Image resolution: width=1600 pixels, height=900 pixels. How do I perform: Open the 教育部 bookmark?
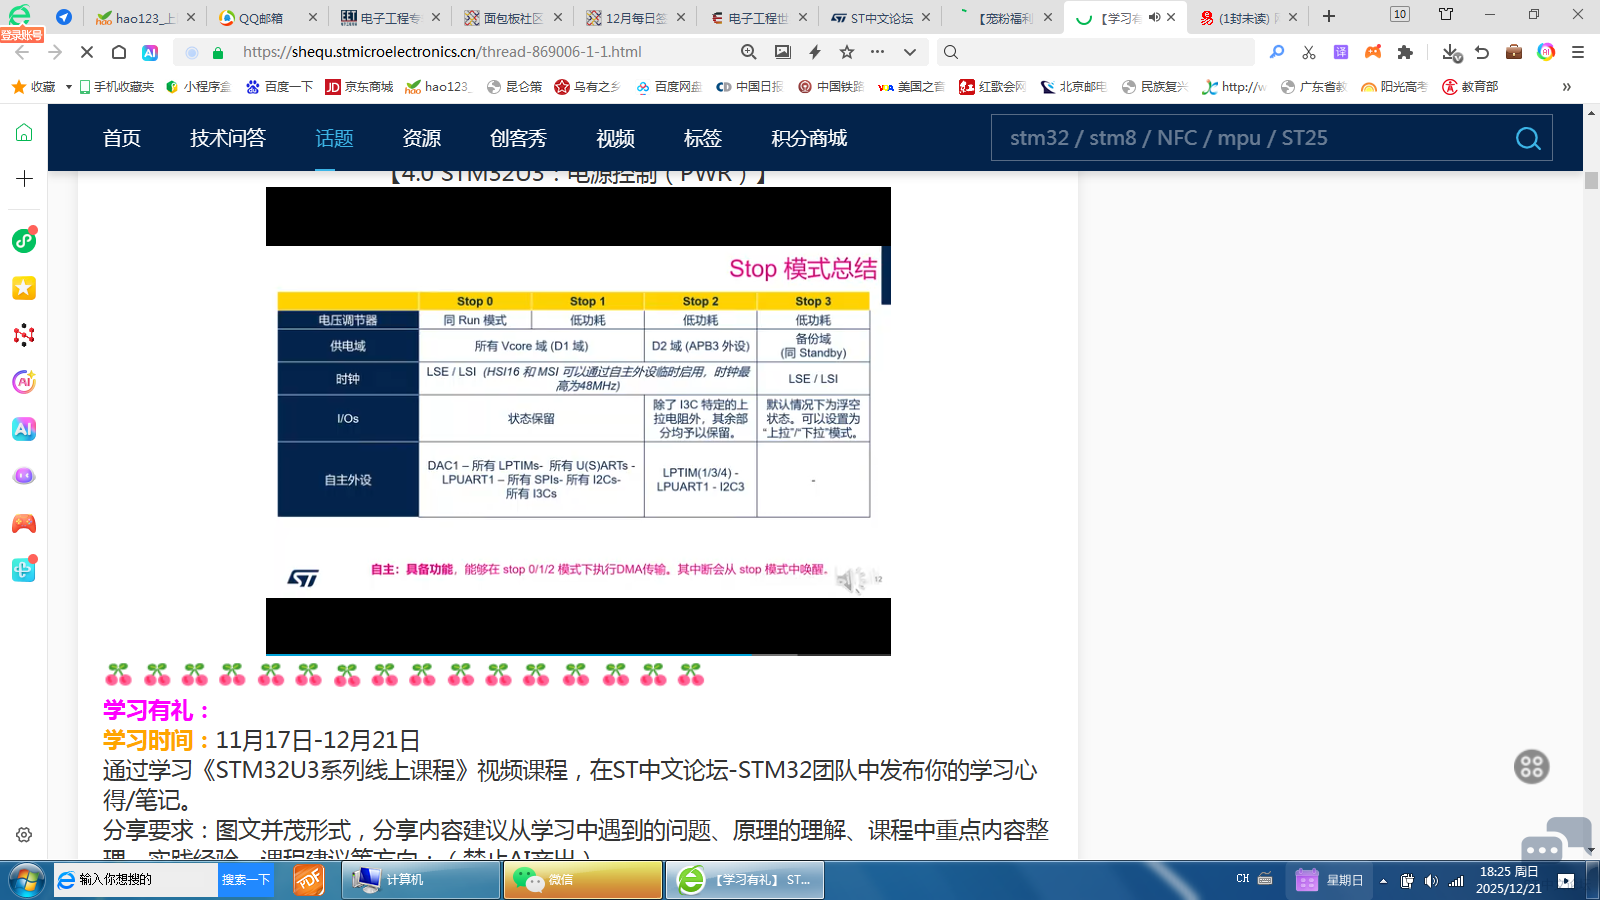click(1470, 87)
